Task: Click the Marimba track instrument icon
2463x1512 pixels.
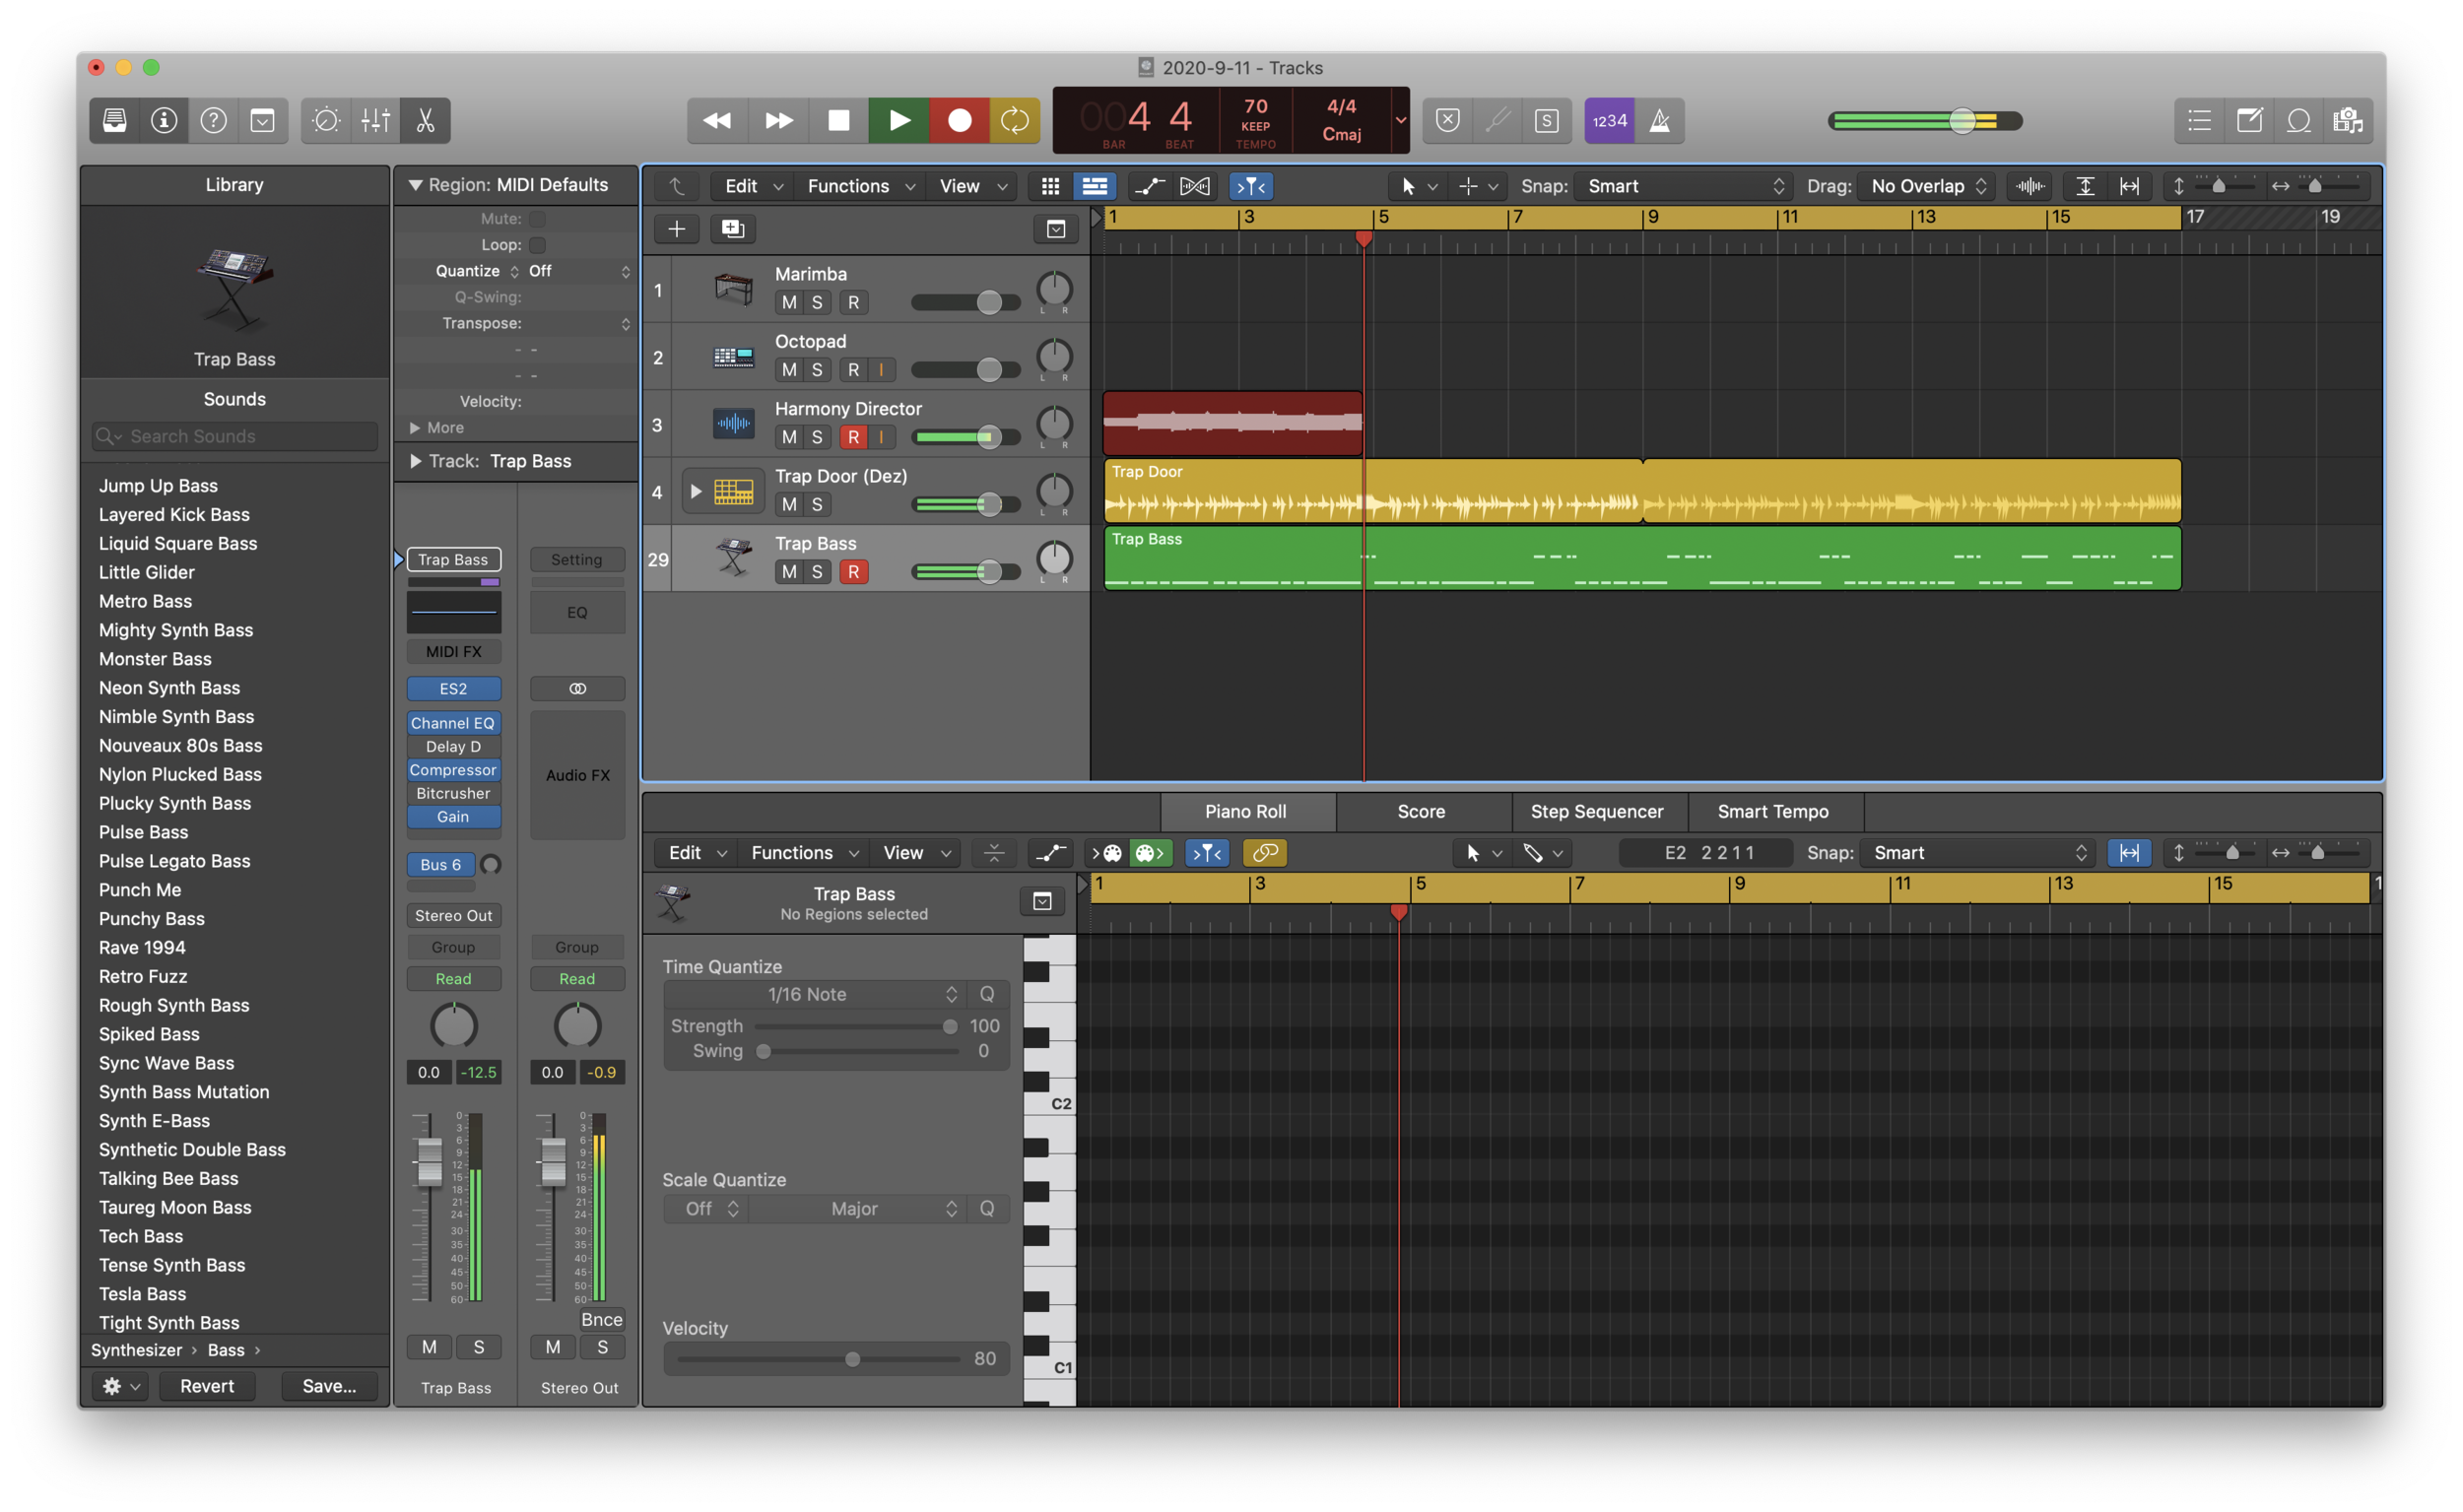Action: pos(733,289)
